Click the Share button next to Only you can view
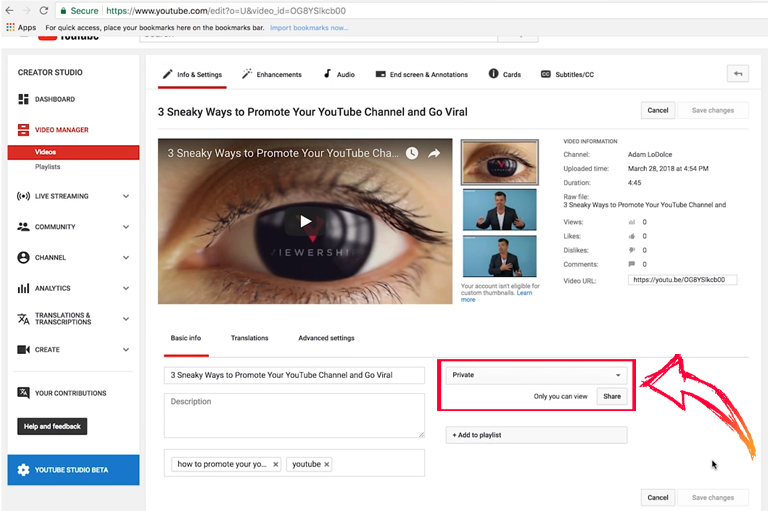 [x=612, y=396]
